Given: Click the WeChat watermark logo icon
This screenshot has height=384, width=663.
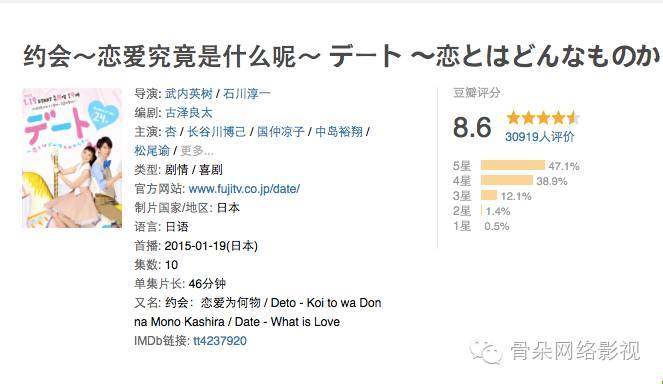Looking at the screenshot, I should (486, 351).
